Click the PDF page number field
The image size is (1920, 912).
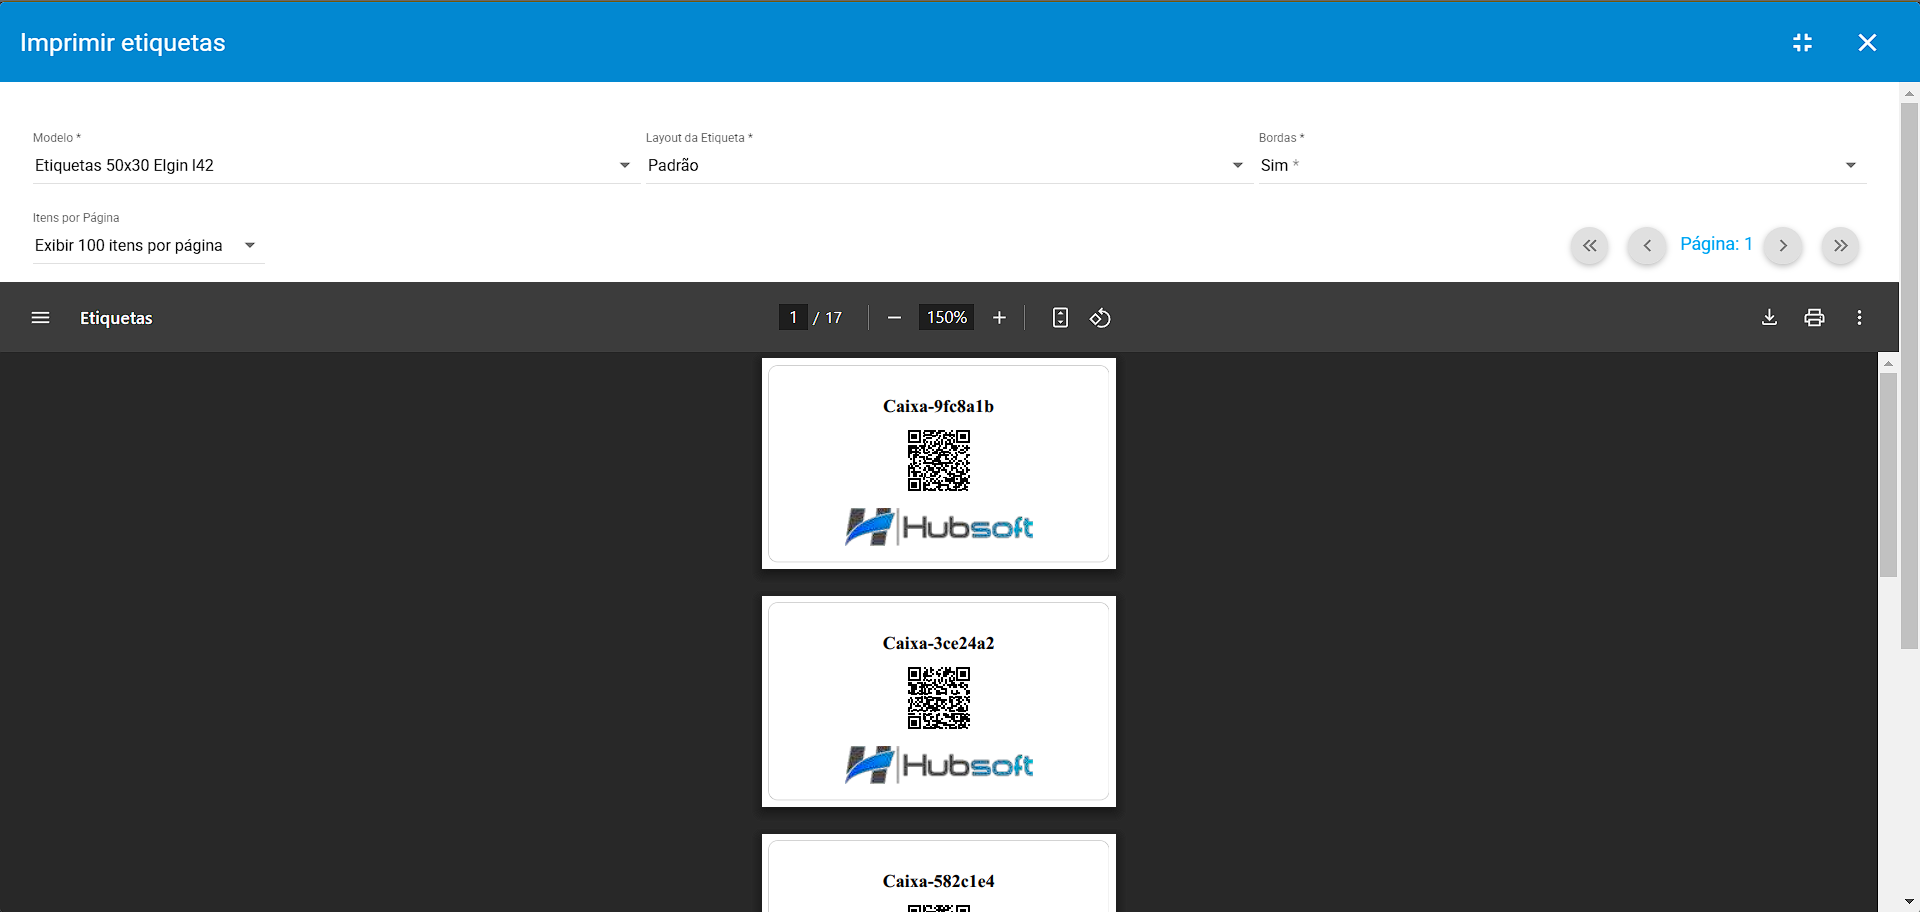click(x=793, y=317)
